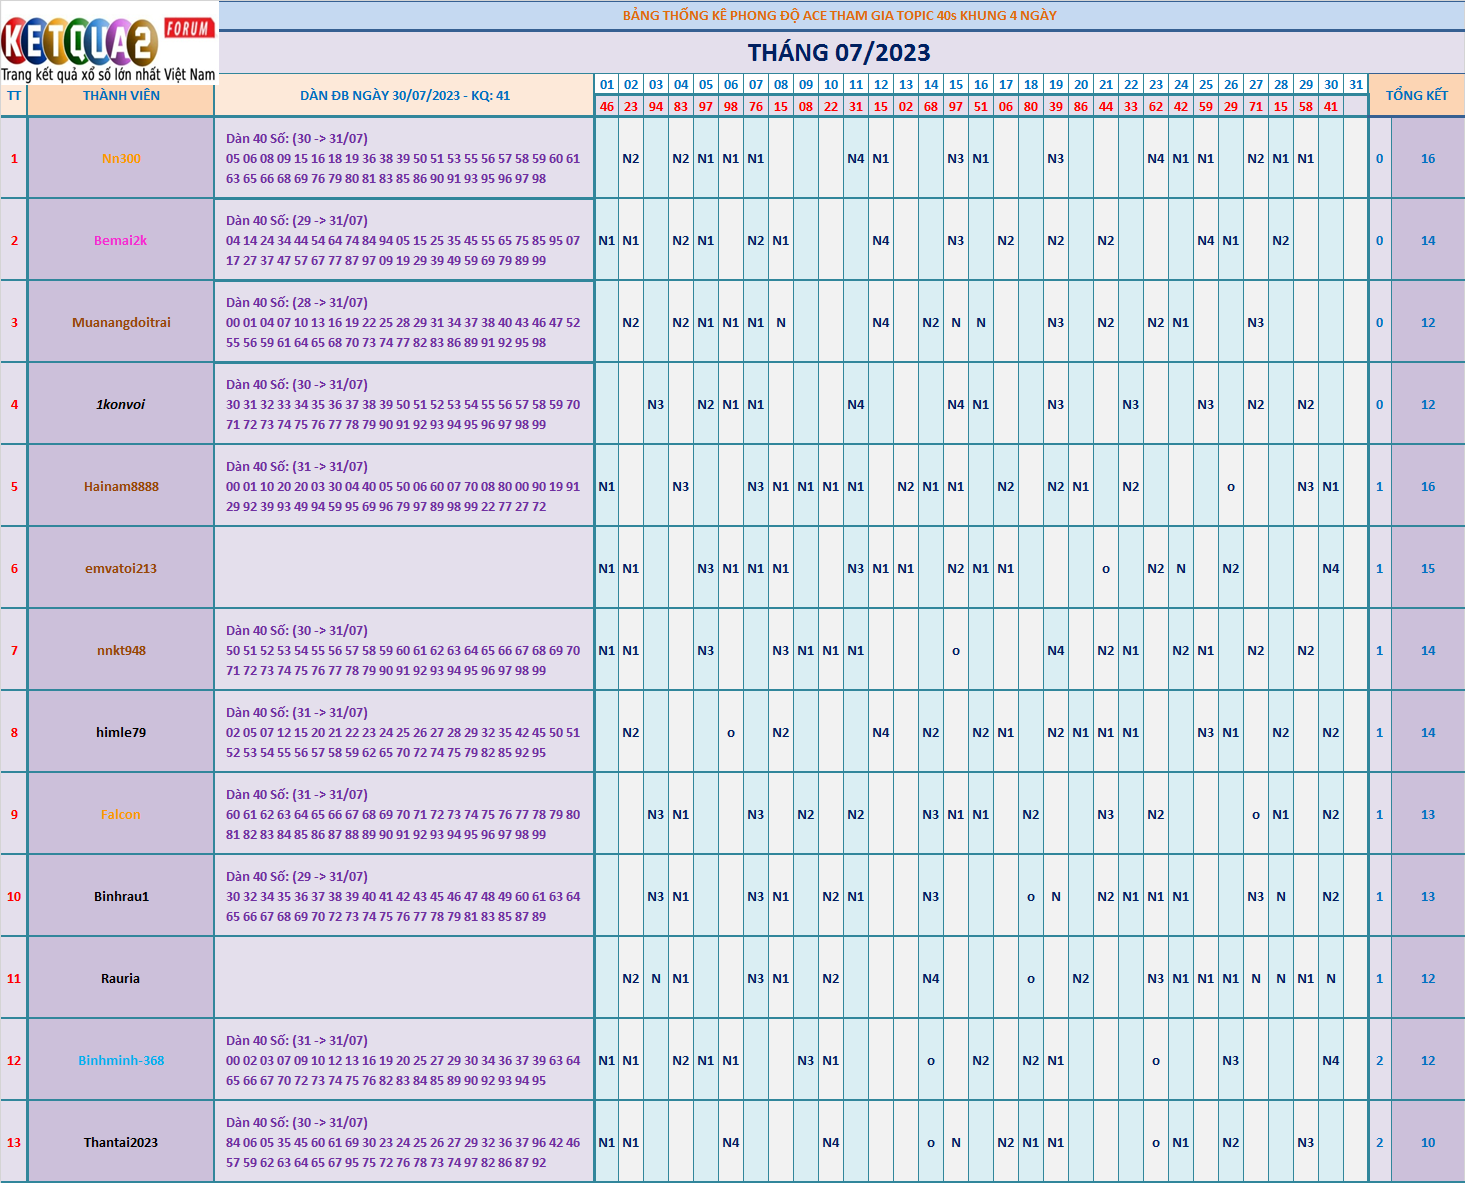Screen dimensions: 1465x1183
Task: Click Falcon's number row starting 60 61 62
Action: (403, 815)
